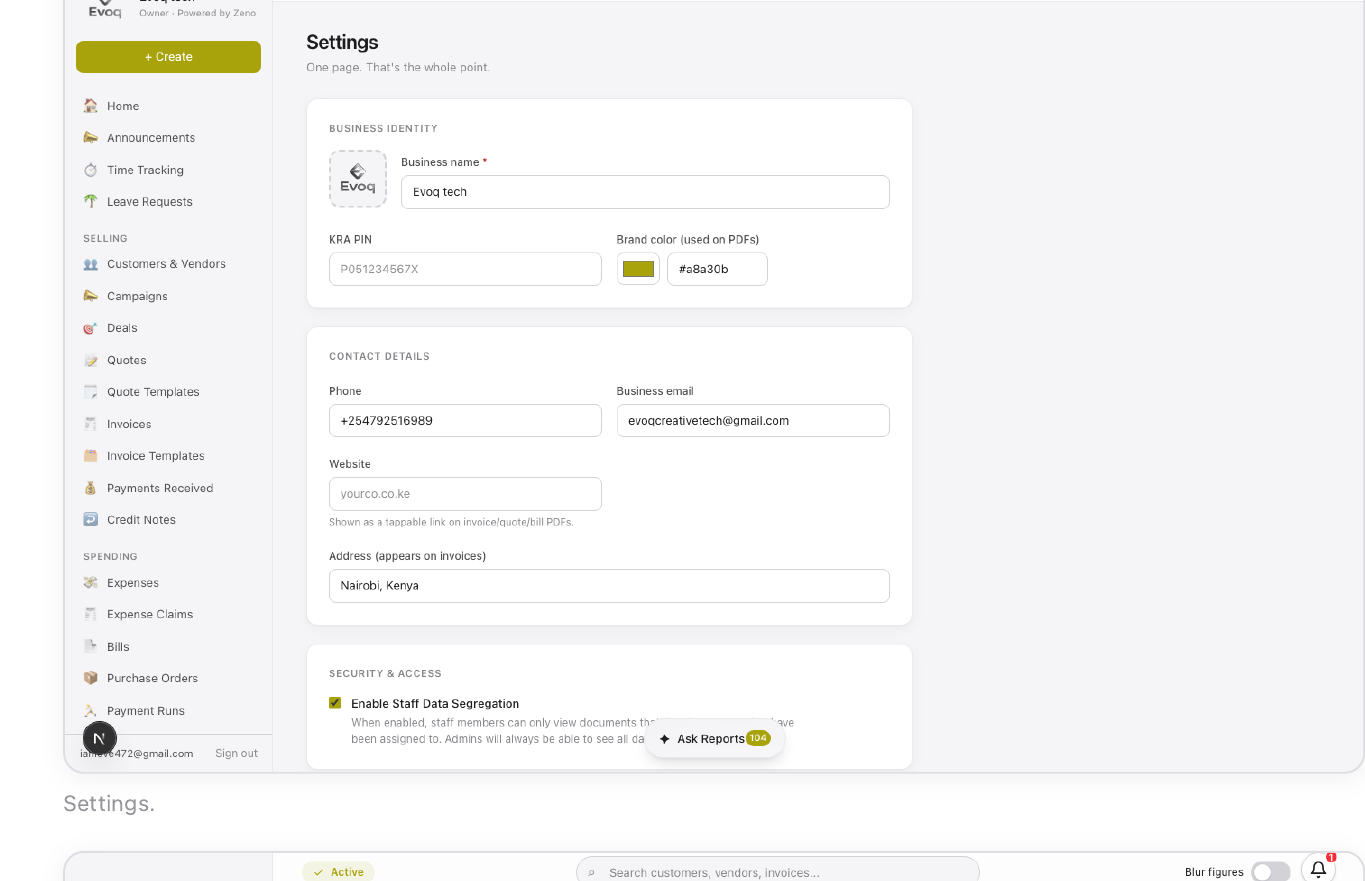Click the Time Tracking stopwatch icon
Image resolution: width=1365 pixels, height=881 pixels.
pyautogui.click(x=91, y=170)
